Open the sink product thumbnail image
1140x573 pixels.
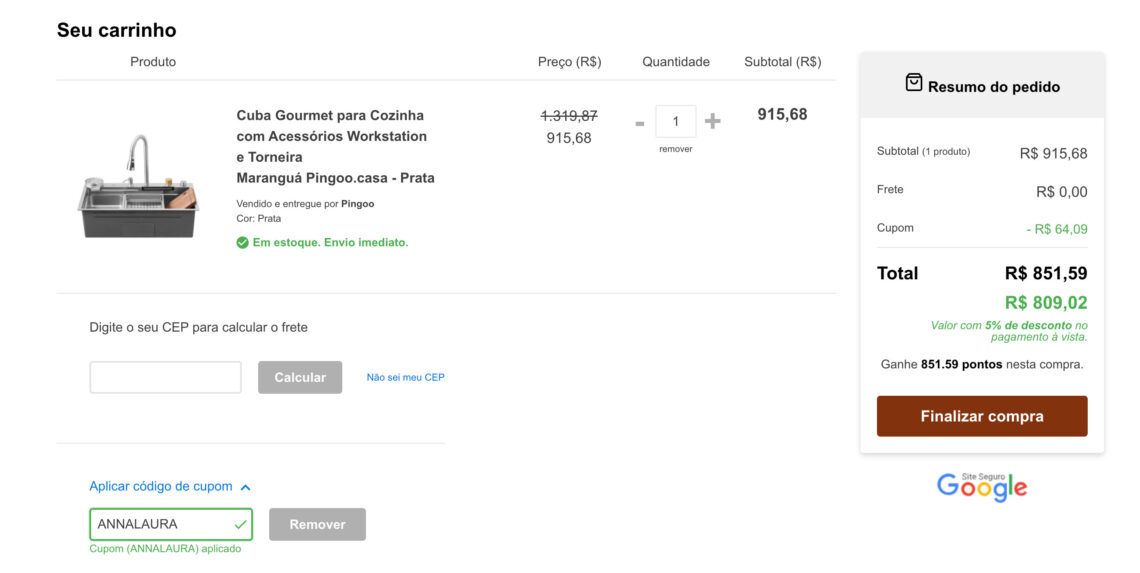tap(137, 186)
